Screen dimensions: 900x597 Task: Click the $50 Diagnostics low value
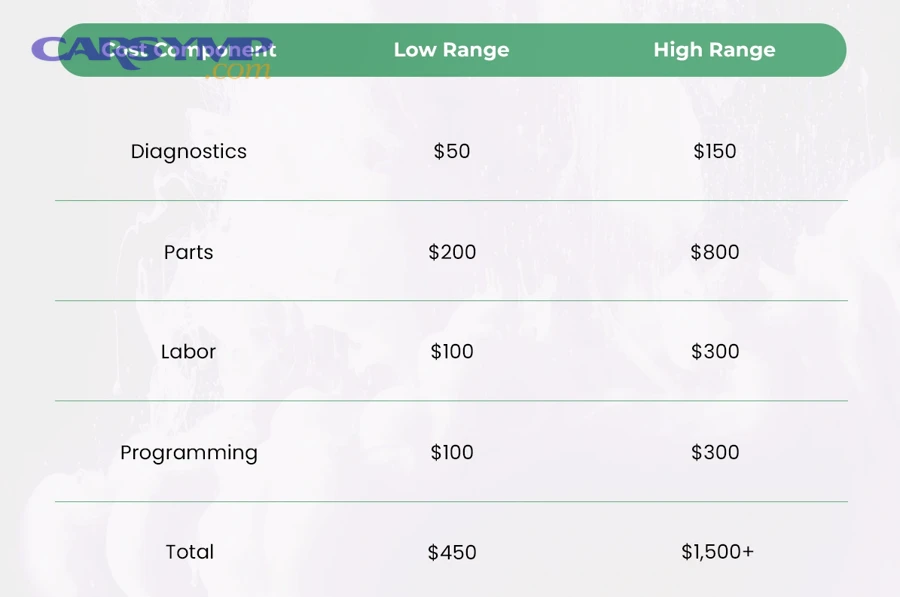tap(451, 152)
